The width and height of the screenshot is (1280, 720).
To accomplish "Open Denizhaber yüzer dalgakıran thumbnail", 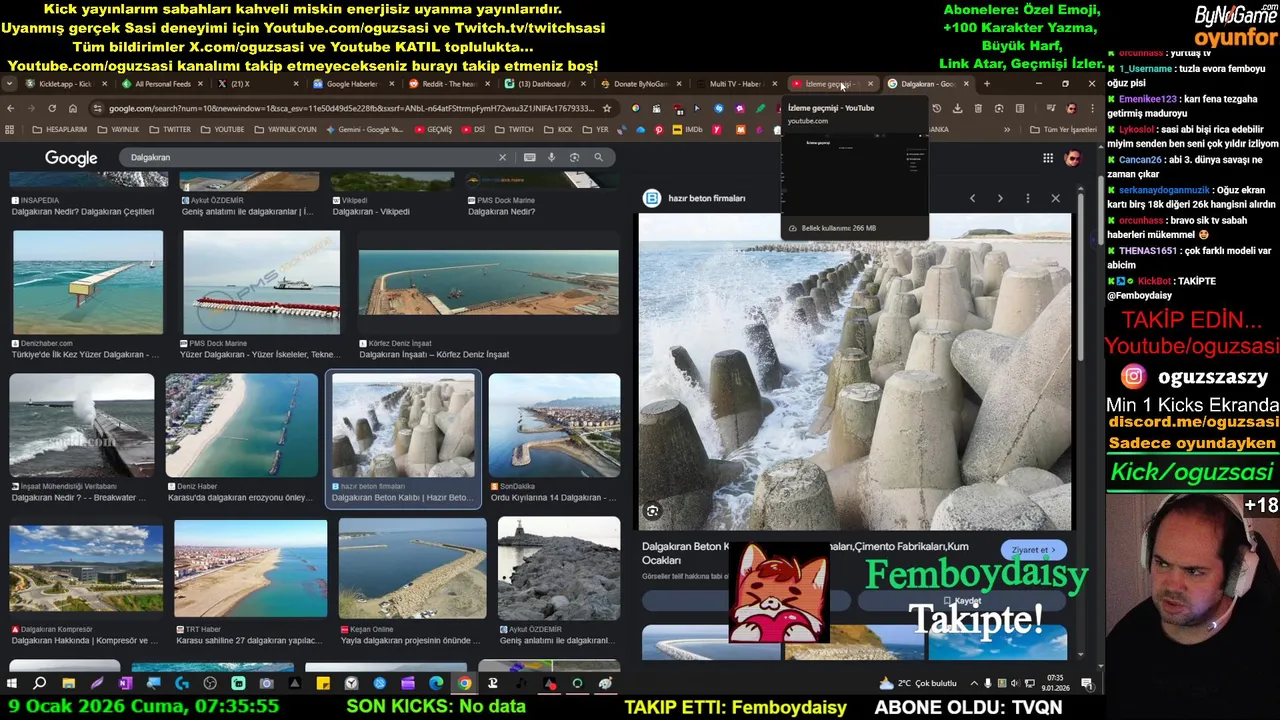I will click(x=88, y=282).
